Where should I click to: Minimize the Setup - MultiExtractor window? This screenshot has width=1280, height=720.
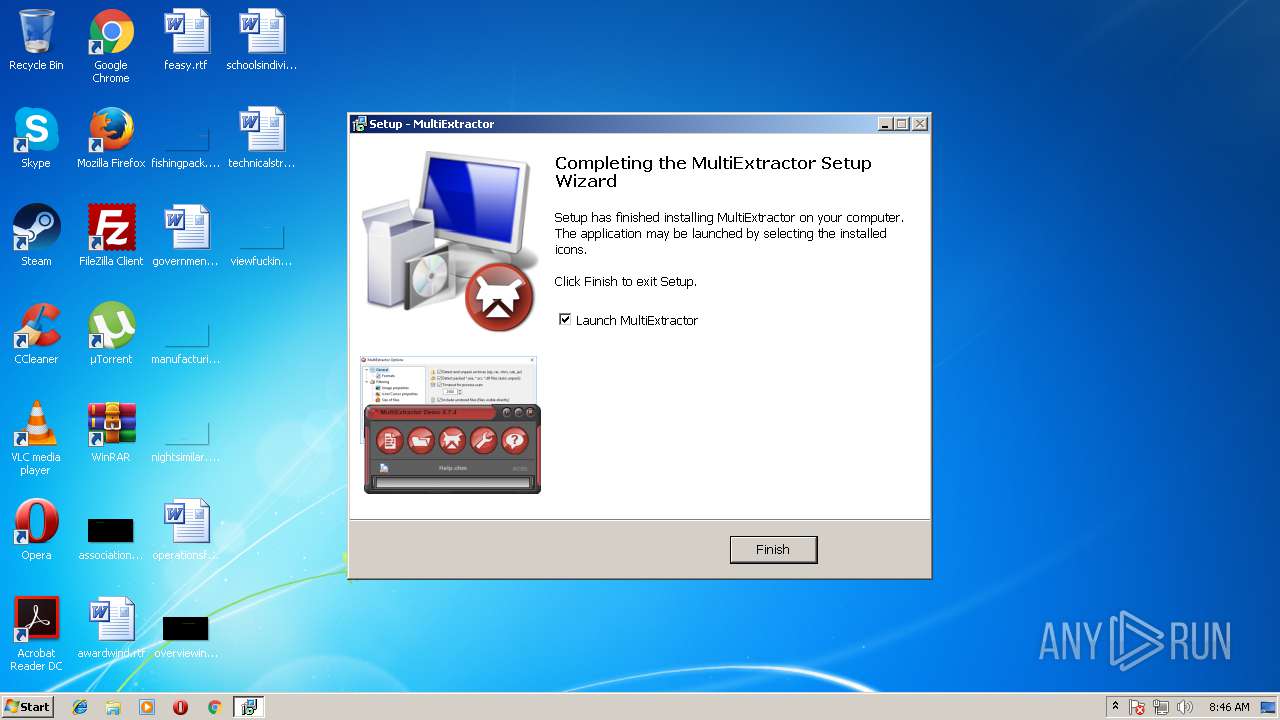click(x=885, y=124)
